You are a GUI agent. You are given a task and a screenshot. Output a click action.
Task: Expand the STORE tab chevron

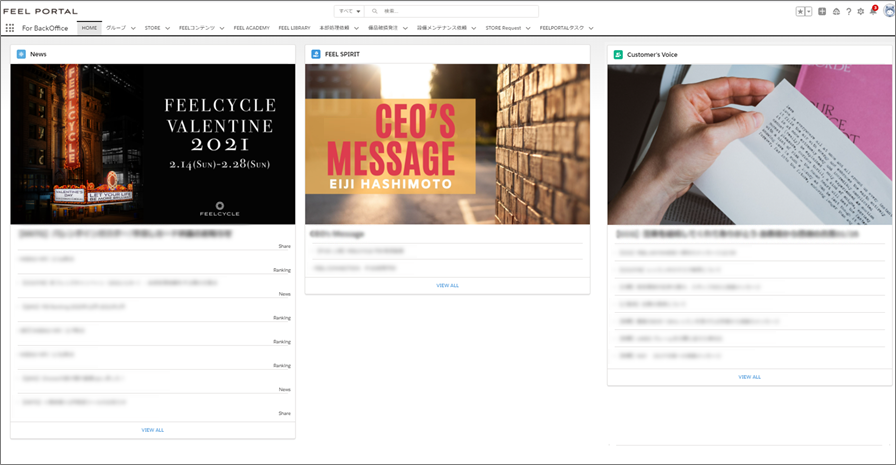[167, 28]
